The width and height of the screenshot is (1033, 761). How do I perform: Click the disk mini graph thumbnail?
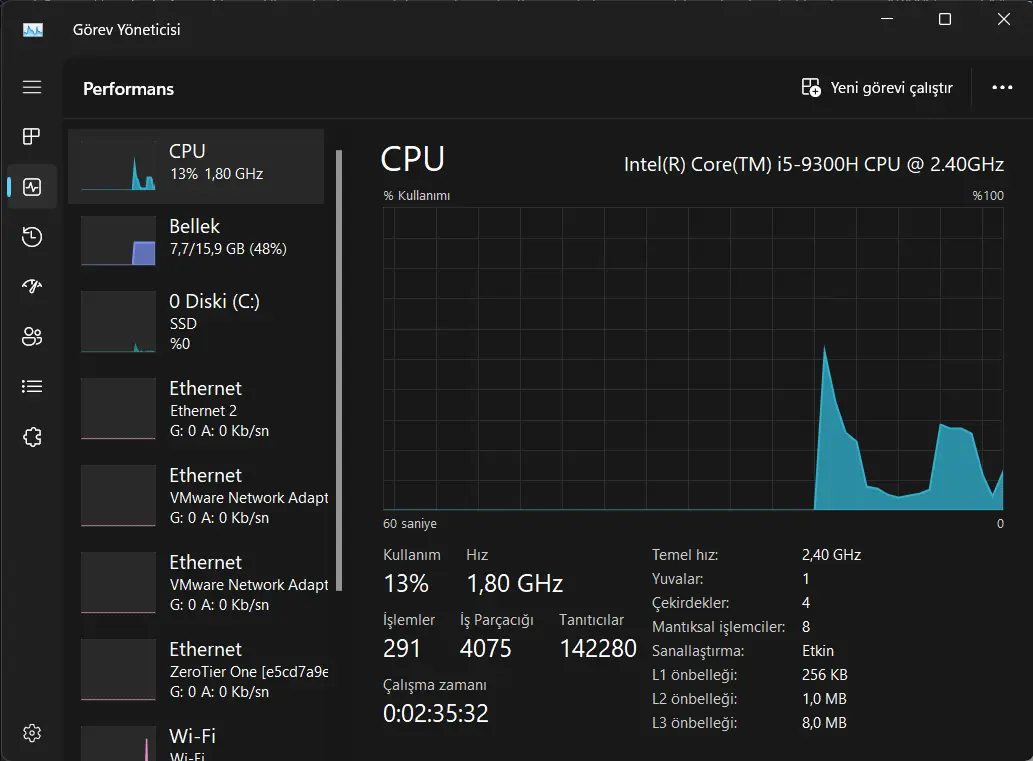(x=119, y=322)
